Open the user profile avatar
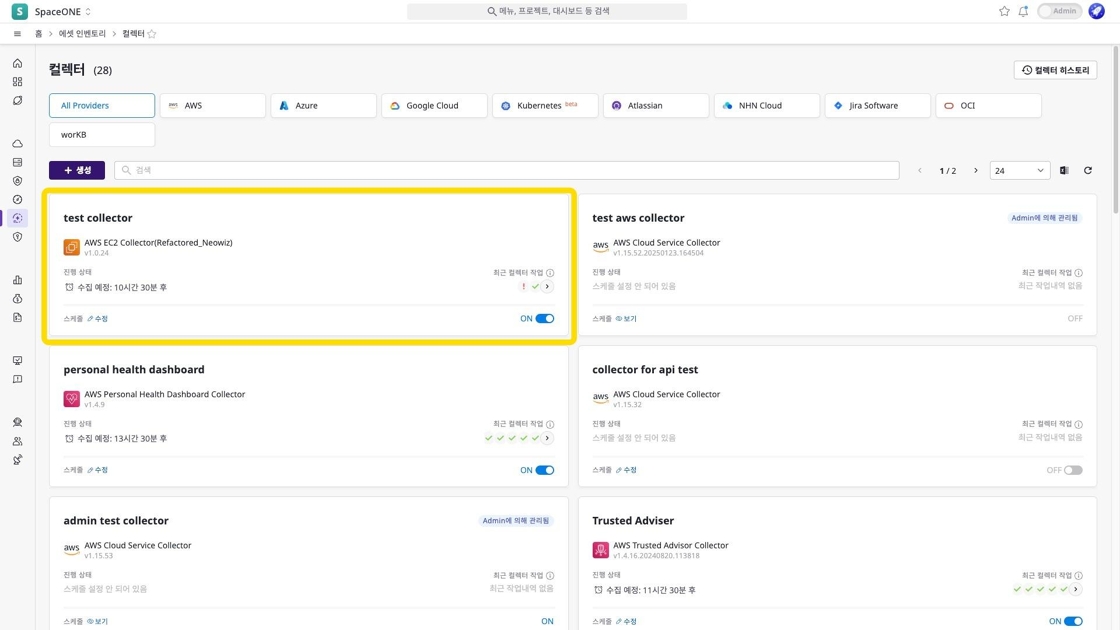The image size is (1120, 630). (x=1096, y=12)
